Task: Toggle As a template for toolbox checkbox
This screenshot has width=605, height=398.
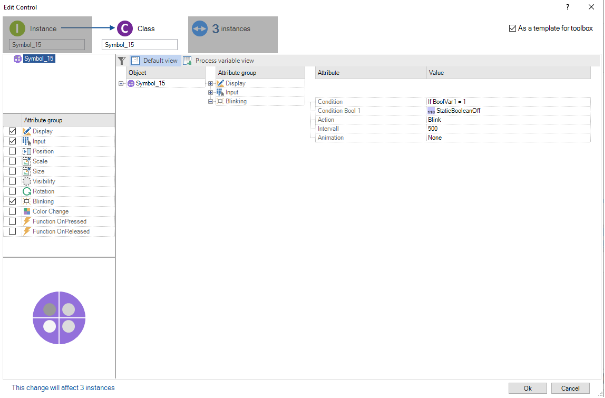Action: click(x=512, y=29)
